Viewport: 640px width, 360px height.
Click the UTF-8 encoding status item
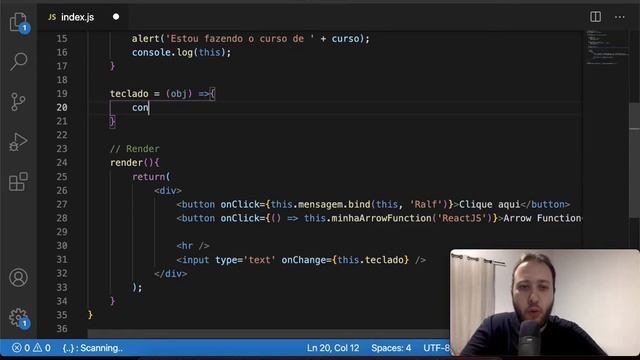point(436,348)
